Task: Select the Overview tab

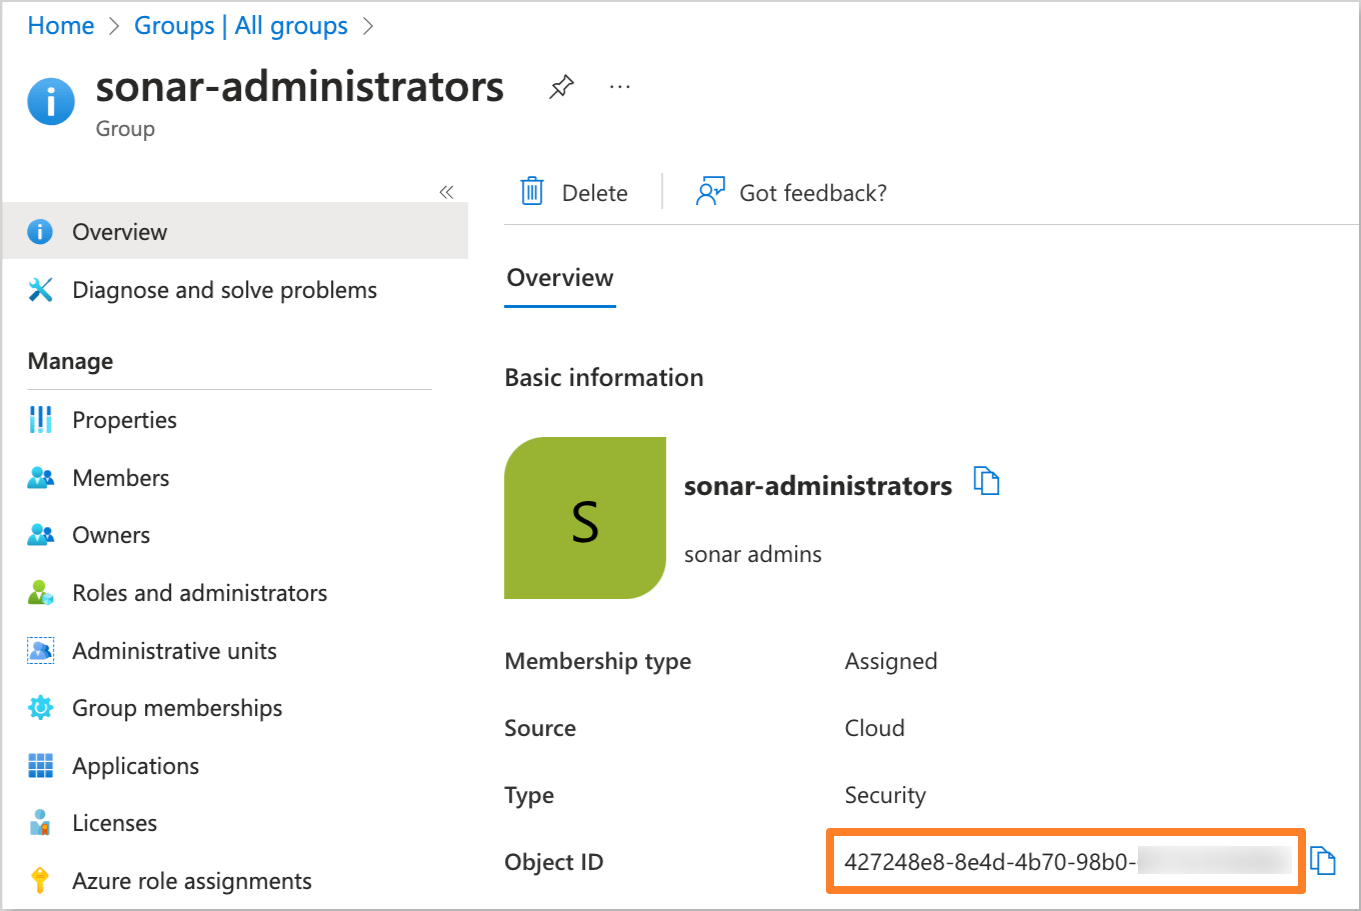Action: click(x=560, y=278)
